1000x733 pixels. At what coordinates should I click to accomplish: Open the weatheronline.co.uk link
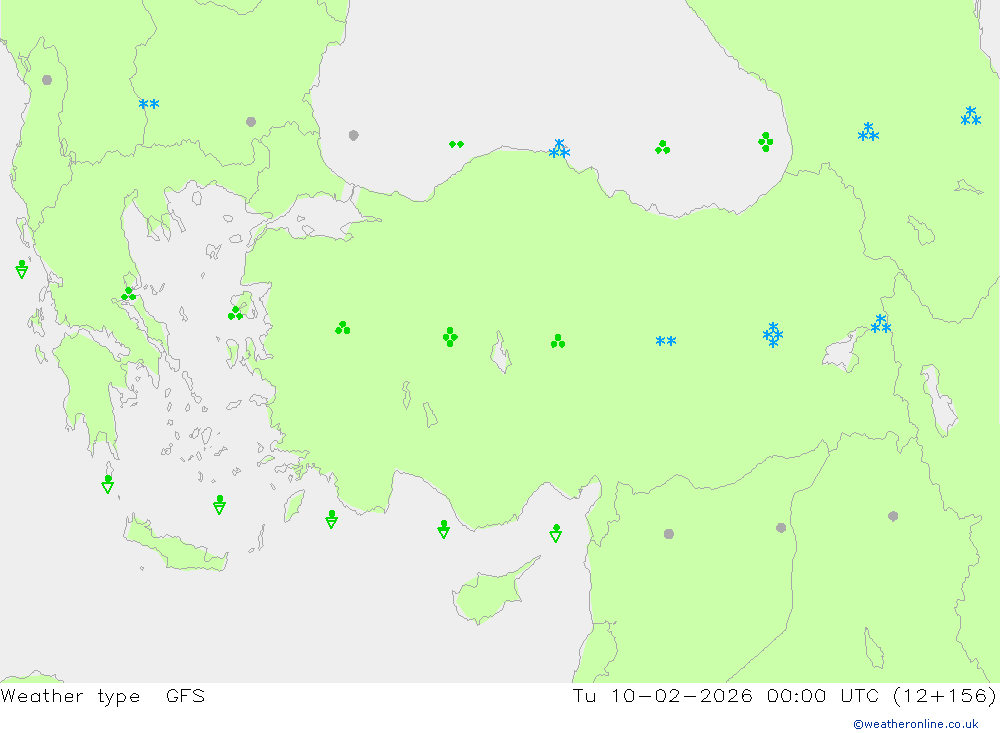coord(916,724)
